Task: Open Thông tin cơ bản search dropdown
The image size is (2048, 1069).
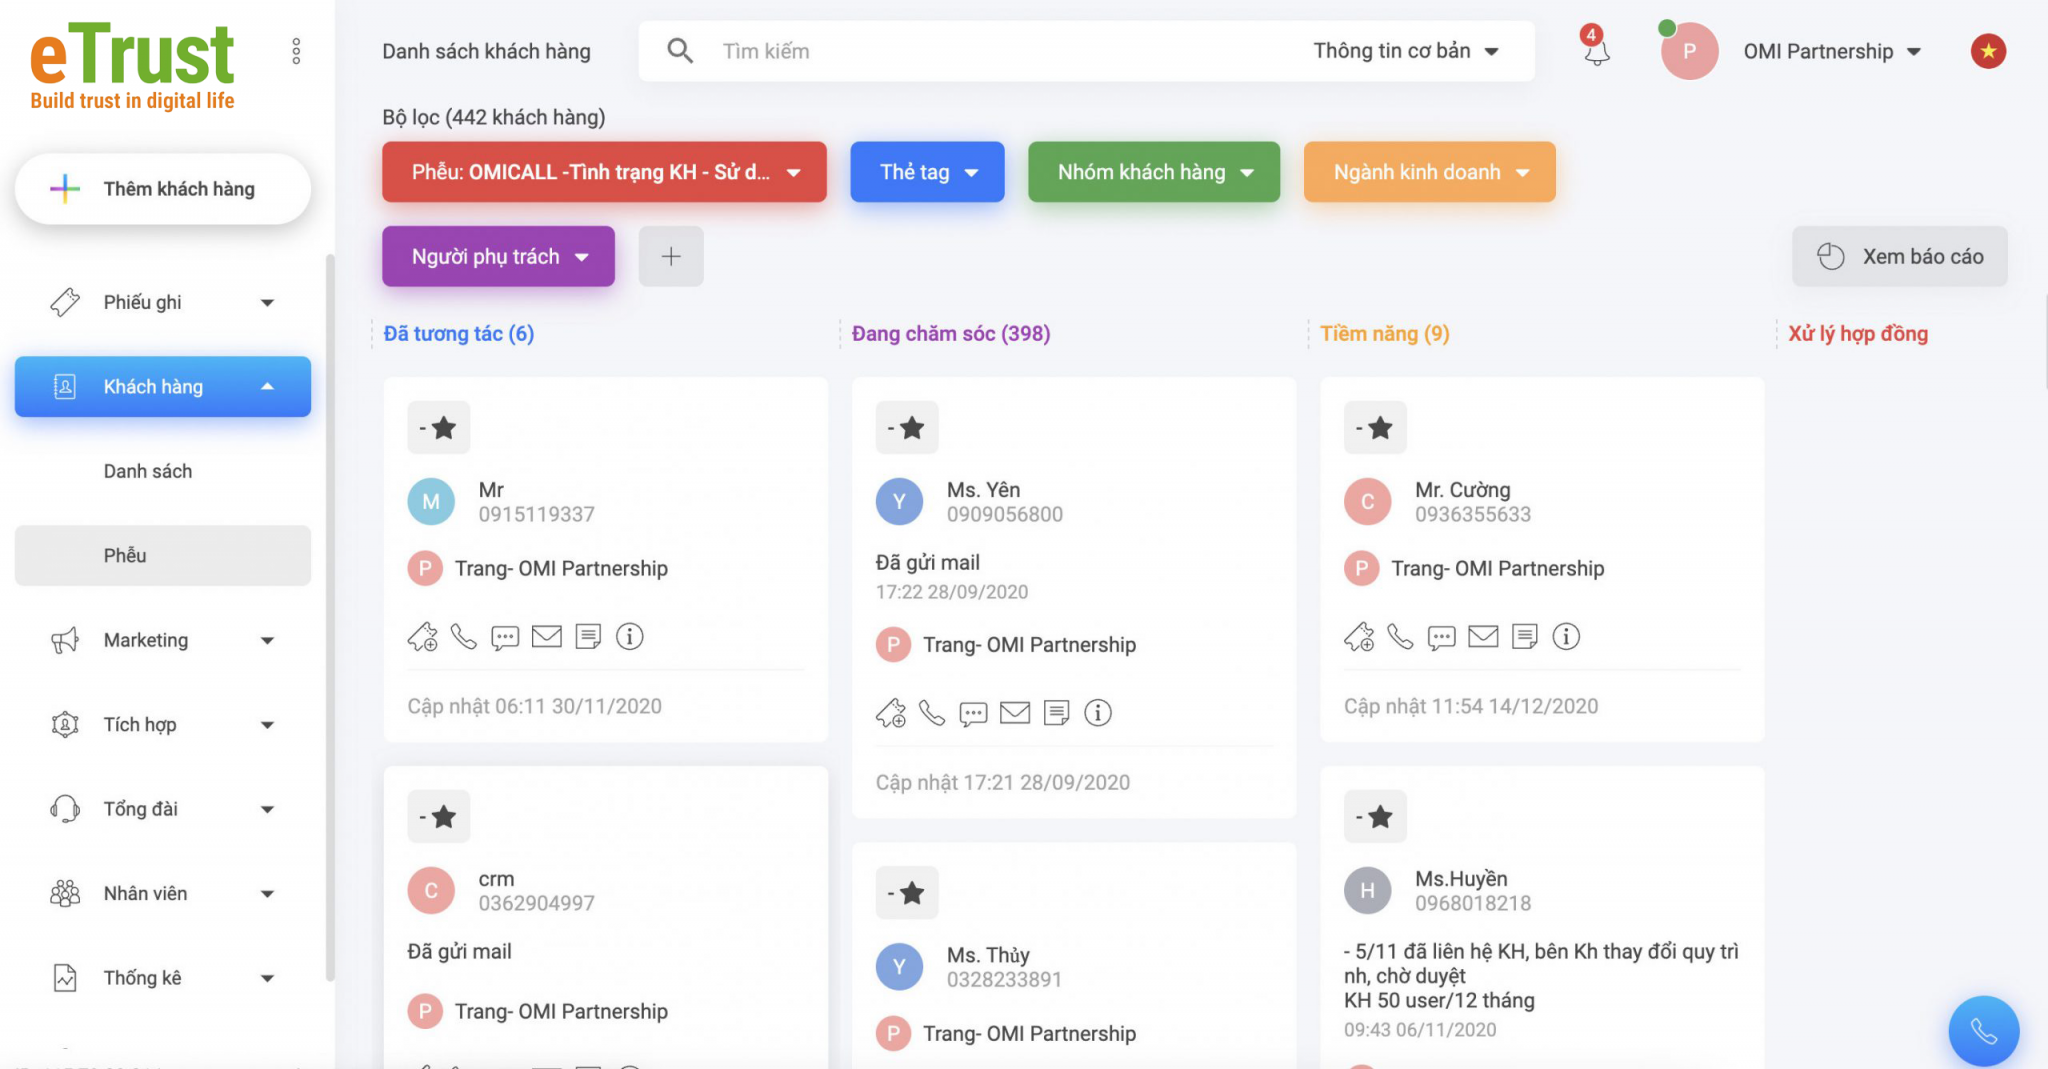Action: [x=1405, y=51]
